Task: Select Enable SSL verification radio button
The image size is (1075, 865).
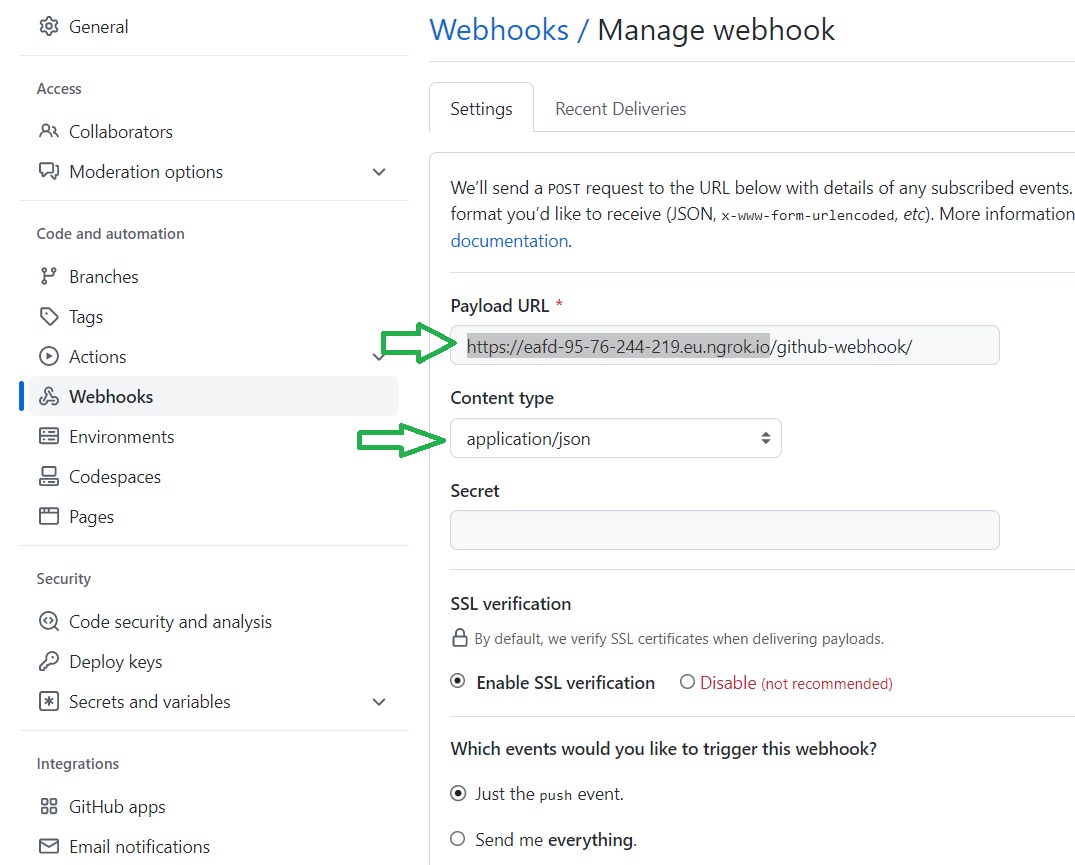Action: pos(458,682)
